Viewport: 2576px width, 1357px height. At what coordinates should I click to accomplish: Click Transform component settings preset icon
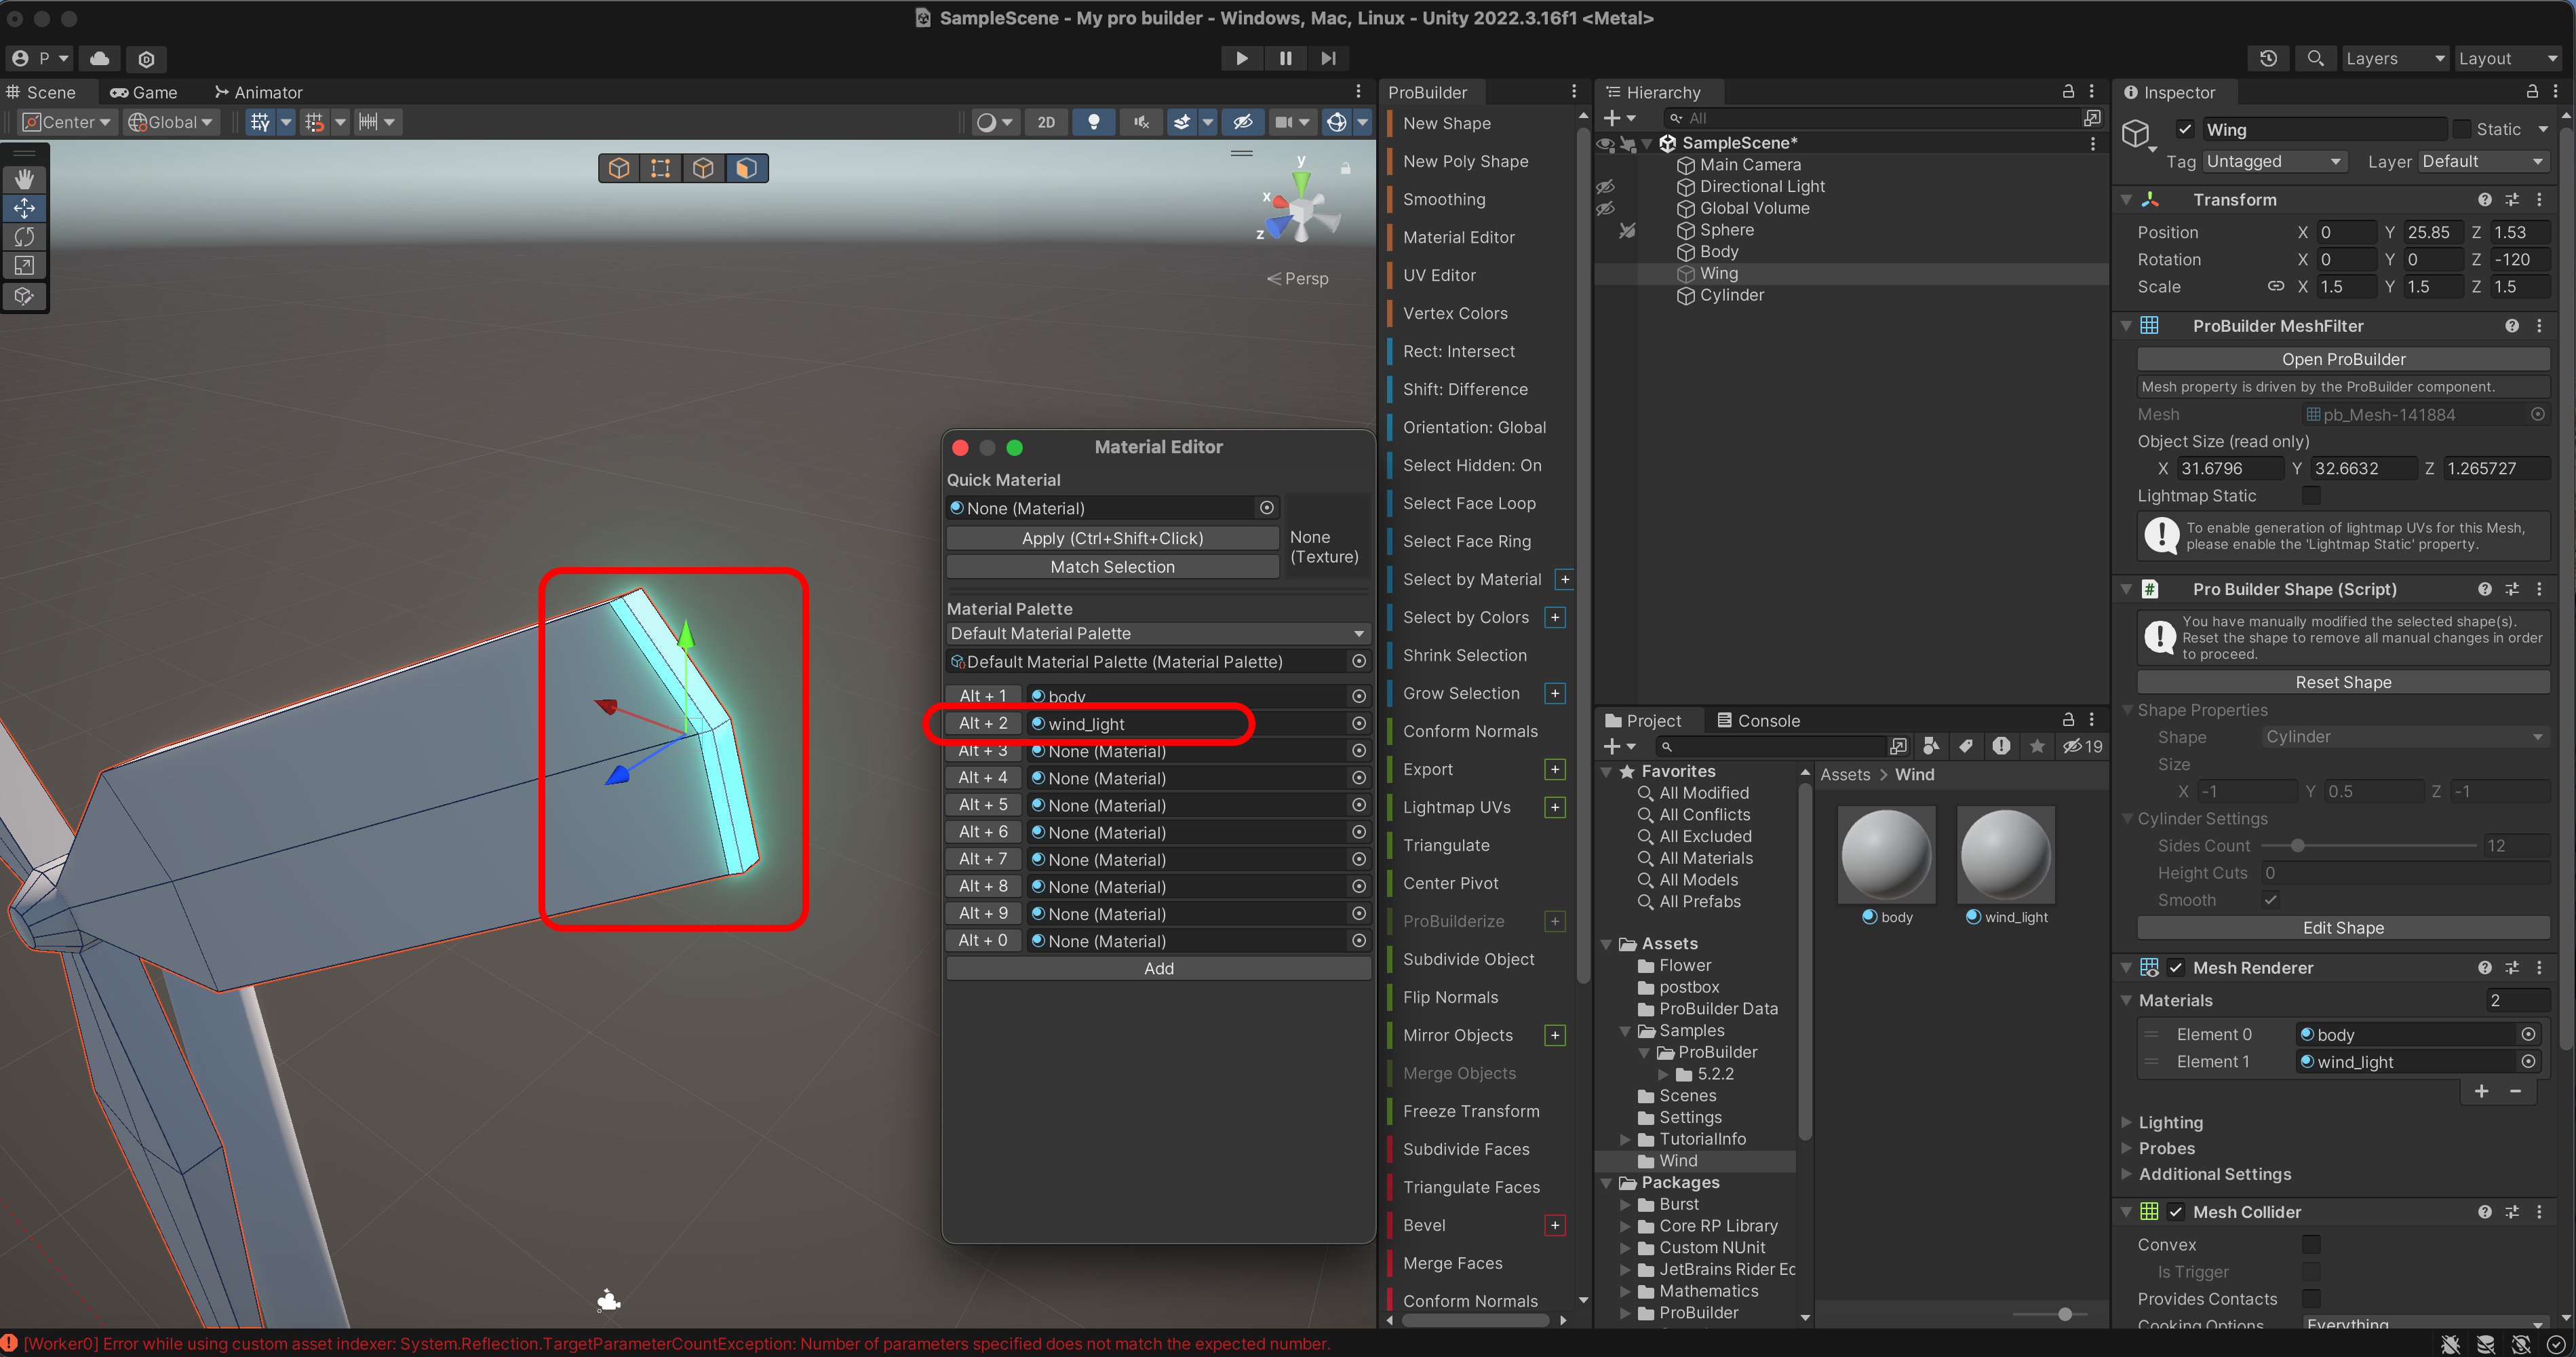pos(2512,199)
